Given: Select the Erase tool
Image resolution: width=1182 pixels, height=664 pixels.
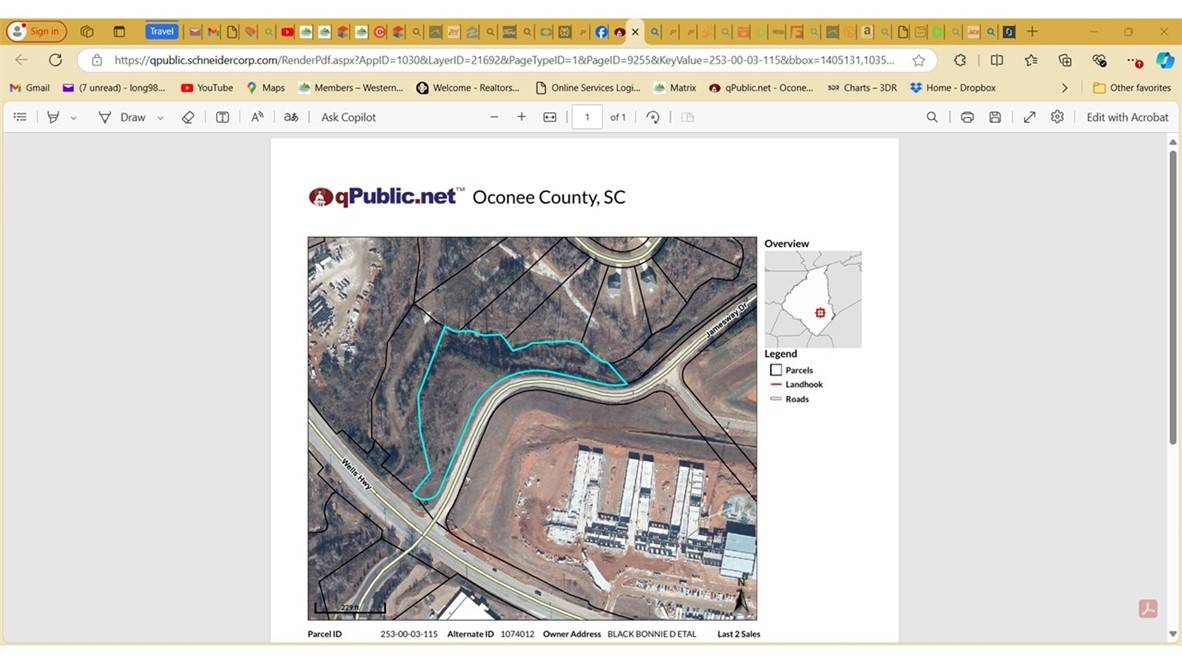Looking at the screenshot, I should click(x=188, y=117).
